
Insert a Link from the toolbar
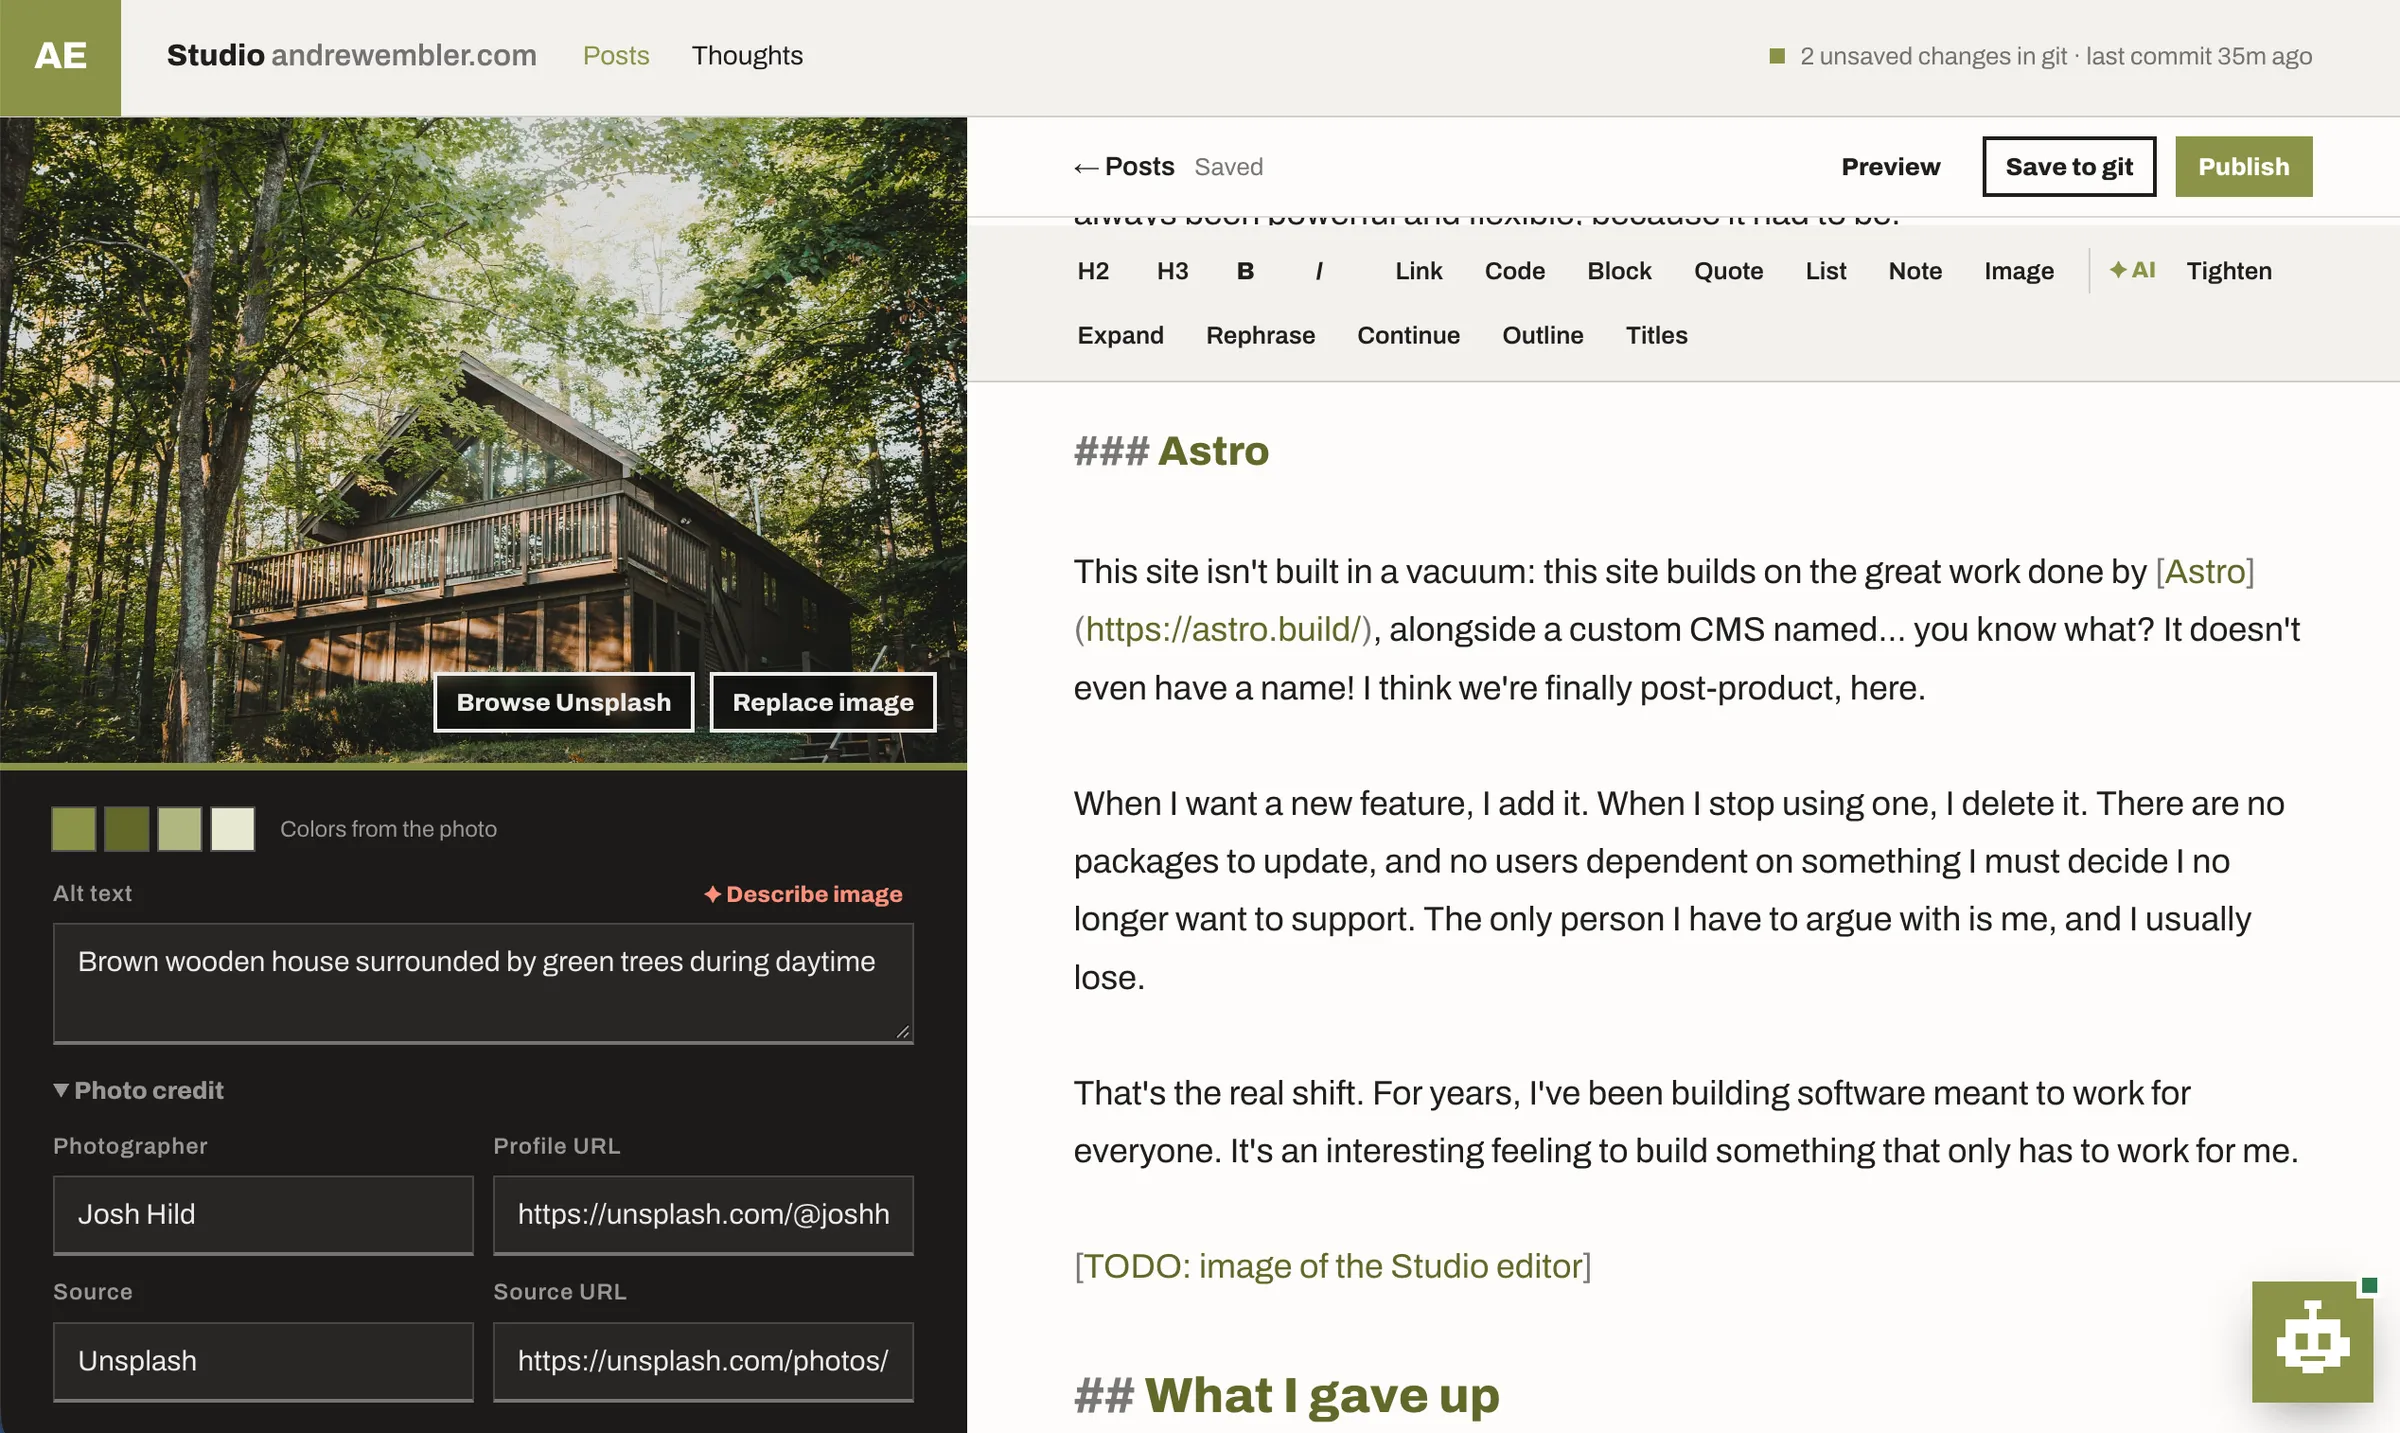tap(1418, 271)
